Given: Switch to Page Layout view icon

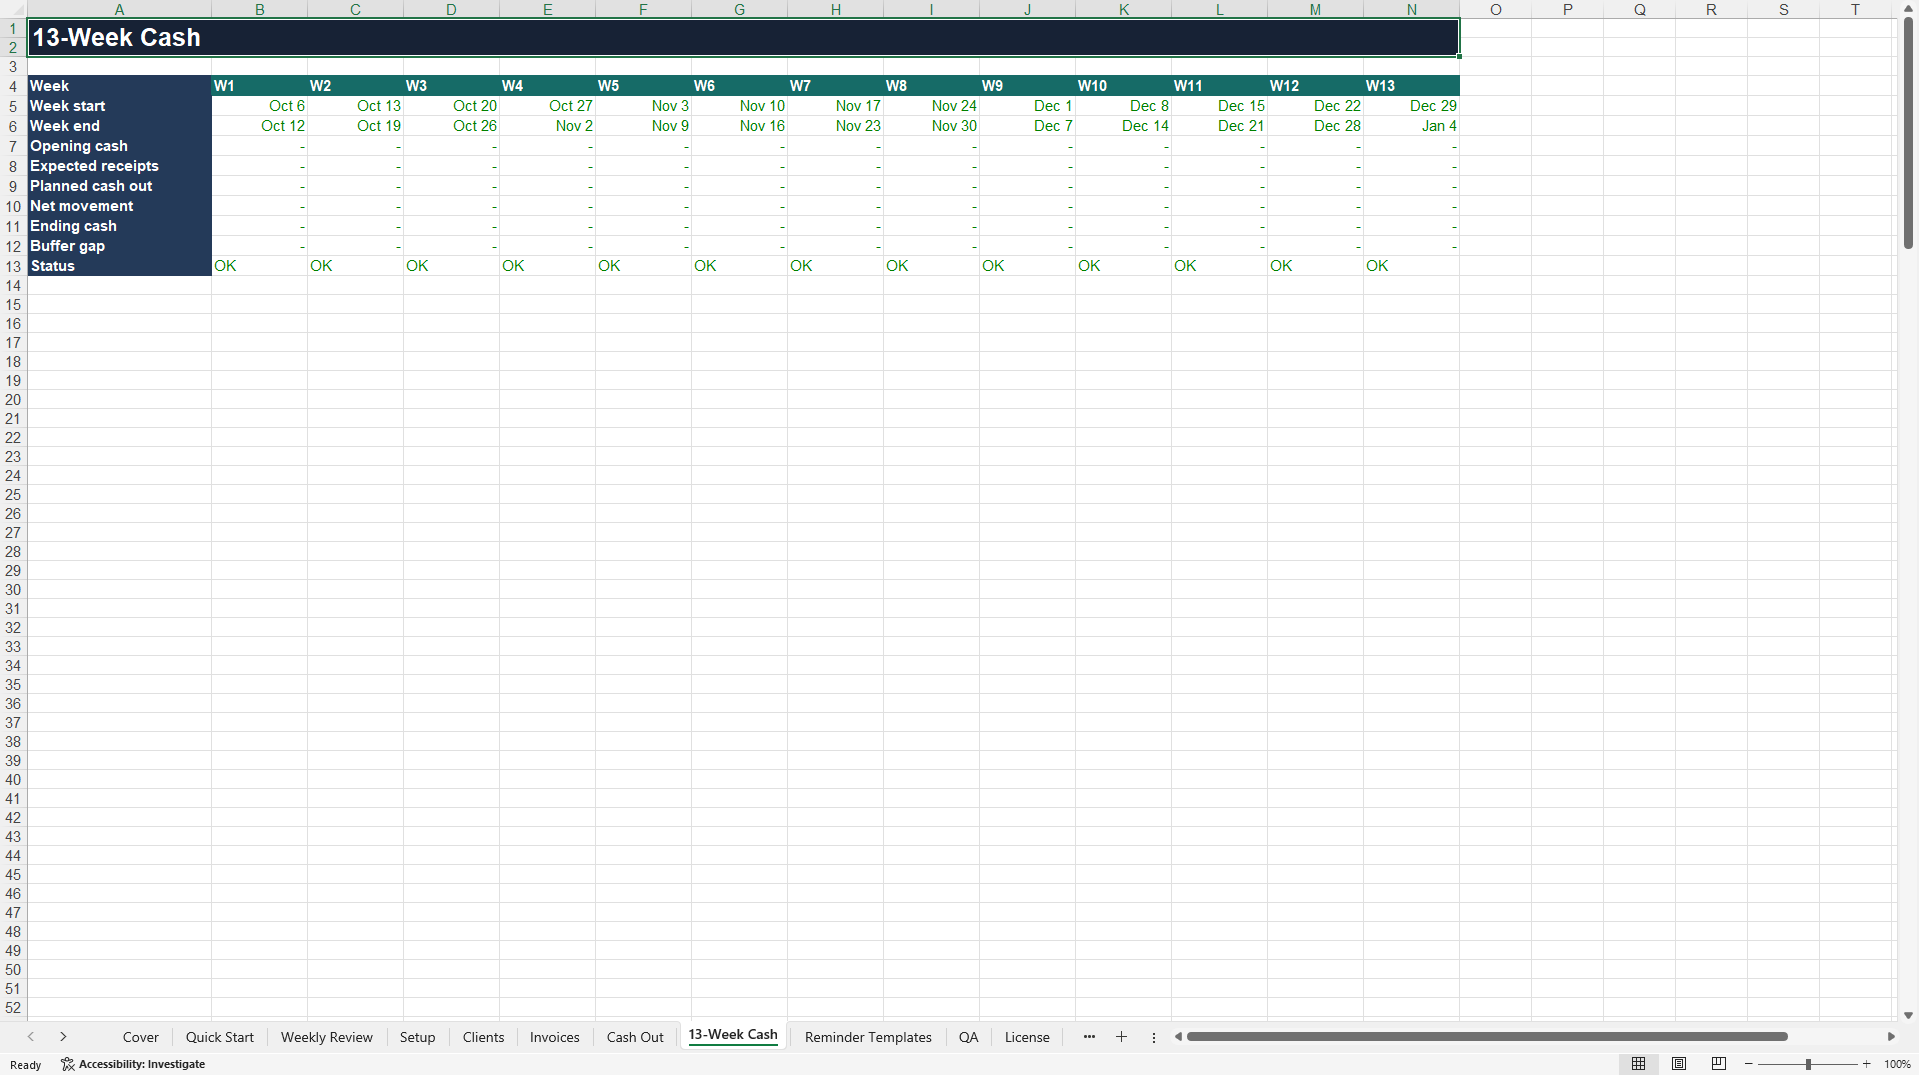Looking at the screenshot, I should tap(1679, 1064).
